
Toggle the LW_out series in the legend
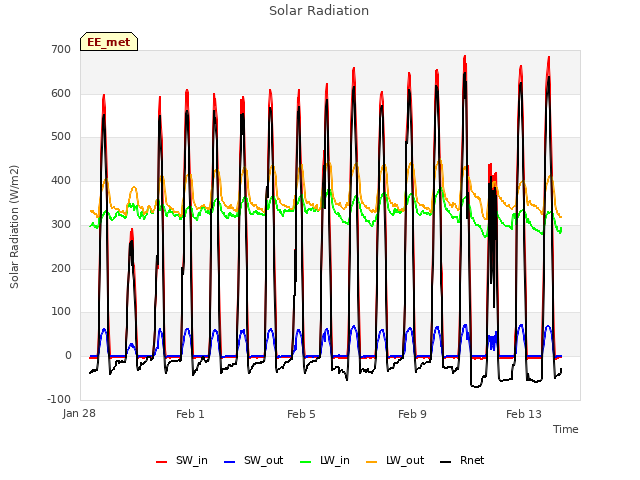[395, 461]
